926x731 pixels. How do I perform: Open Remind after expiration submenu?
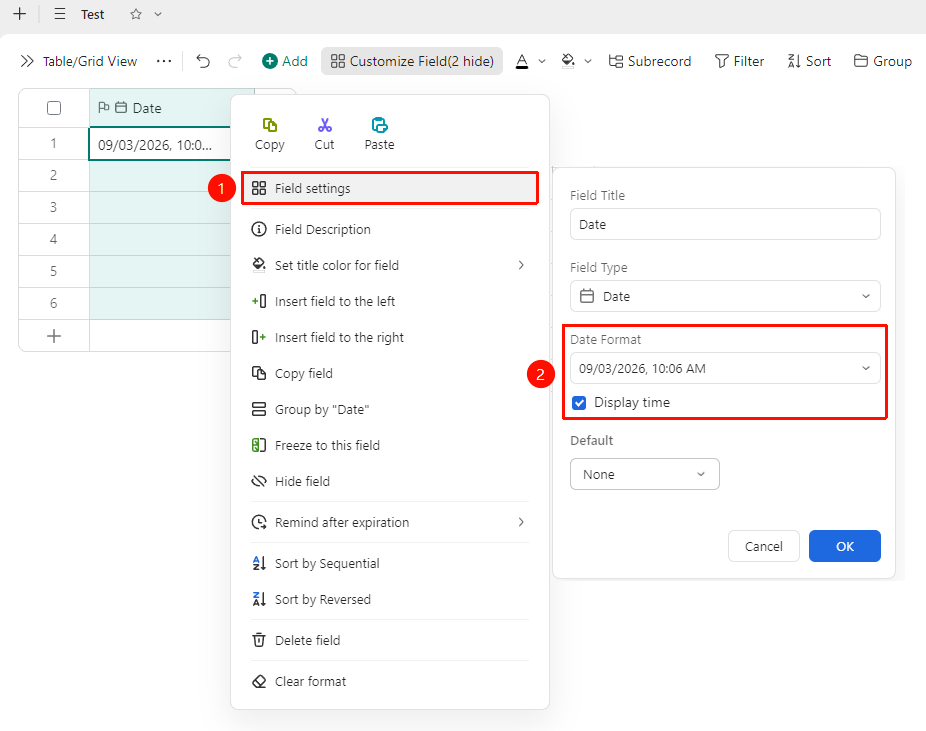coord(390,522)
